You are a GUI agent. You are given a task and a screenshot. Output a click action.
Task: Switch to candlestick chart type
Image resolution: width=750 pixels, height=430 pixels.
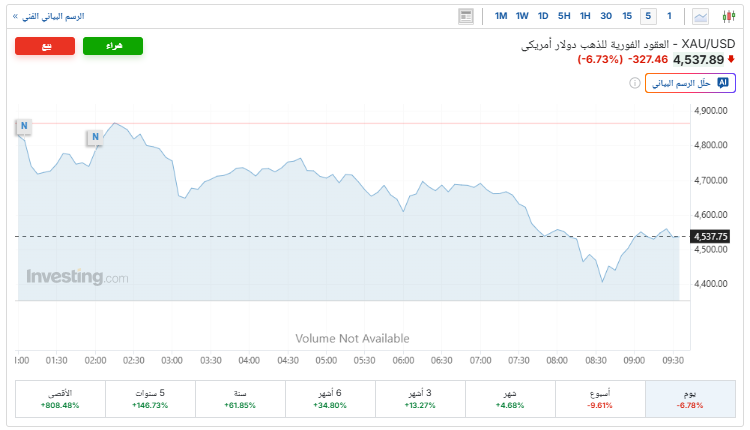point(727,16)
